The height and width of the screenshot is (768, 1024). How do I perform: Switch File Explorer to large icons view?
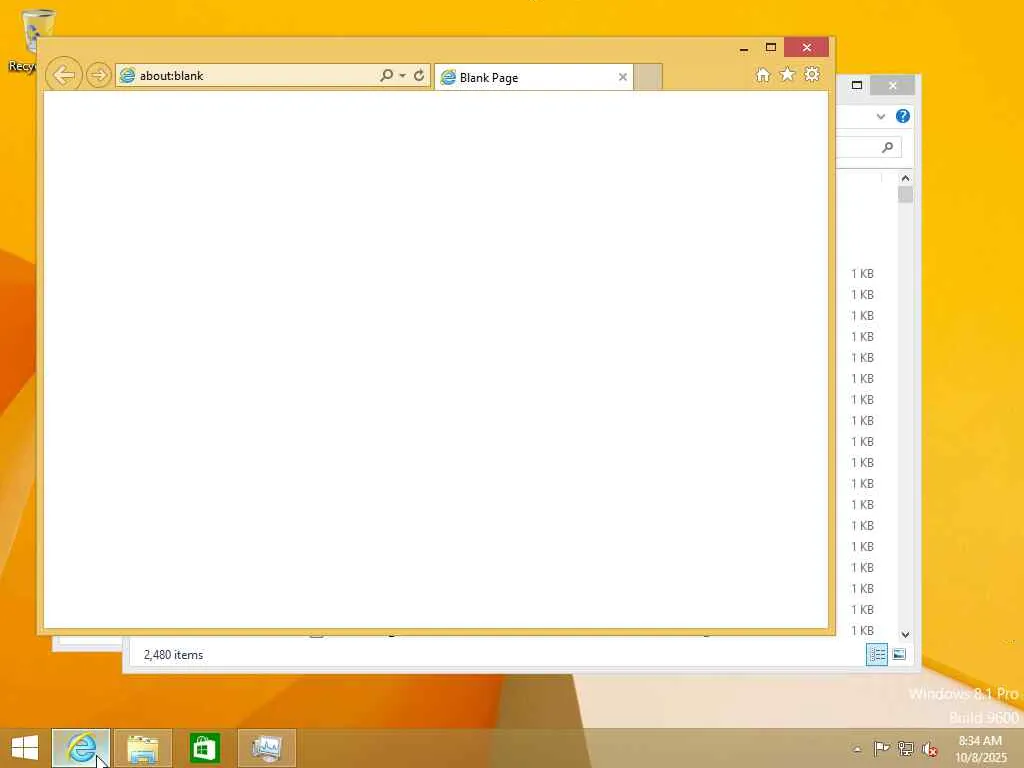(x=899, y=654)
